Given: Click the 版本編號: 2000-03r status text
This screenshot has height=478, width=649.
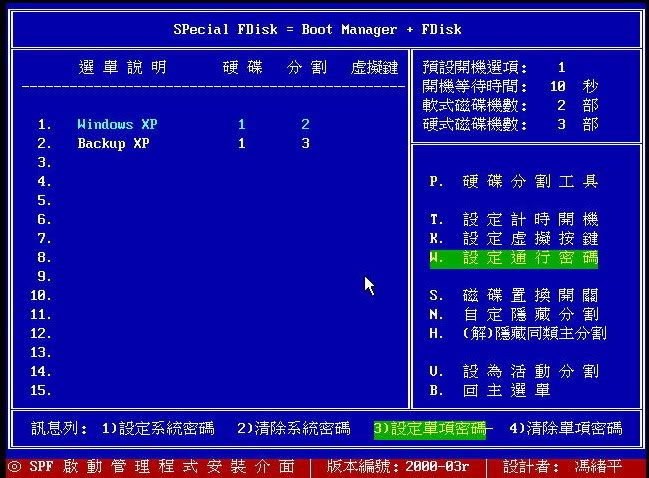Looking at the screenshot, I should (x=398, y=467).
